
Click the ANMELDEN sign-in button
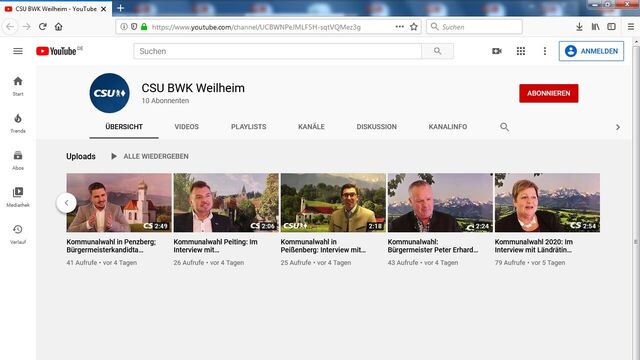coord(591,51)
